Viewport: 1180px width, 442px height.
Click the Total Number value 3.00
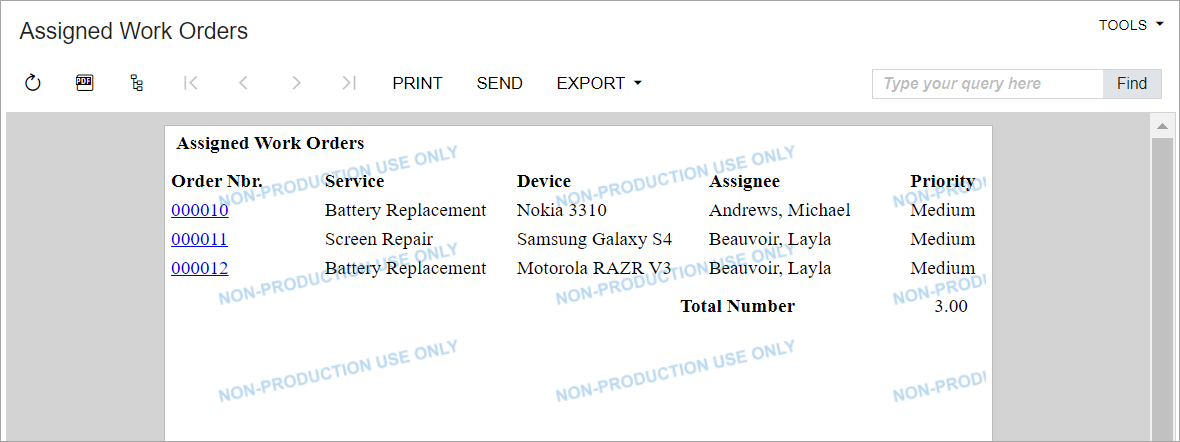coord(950,306)
